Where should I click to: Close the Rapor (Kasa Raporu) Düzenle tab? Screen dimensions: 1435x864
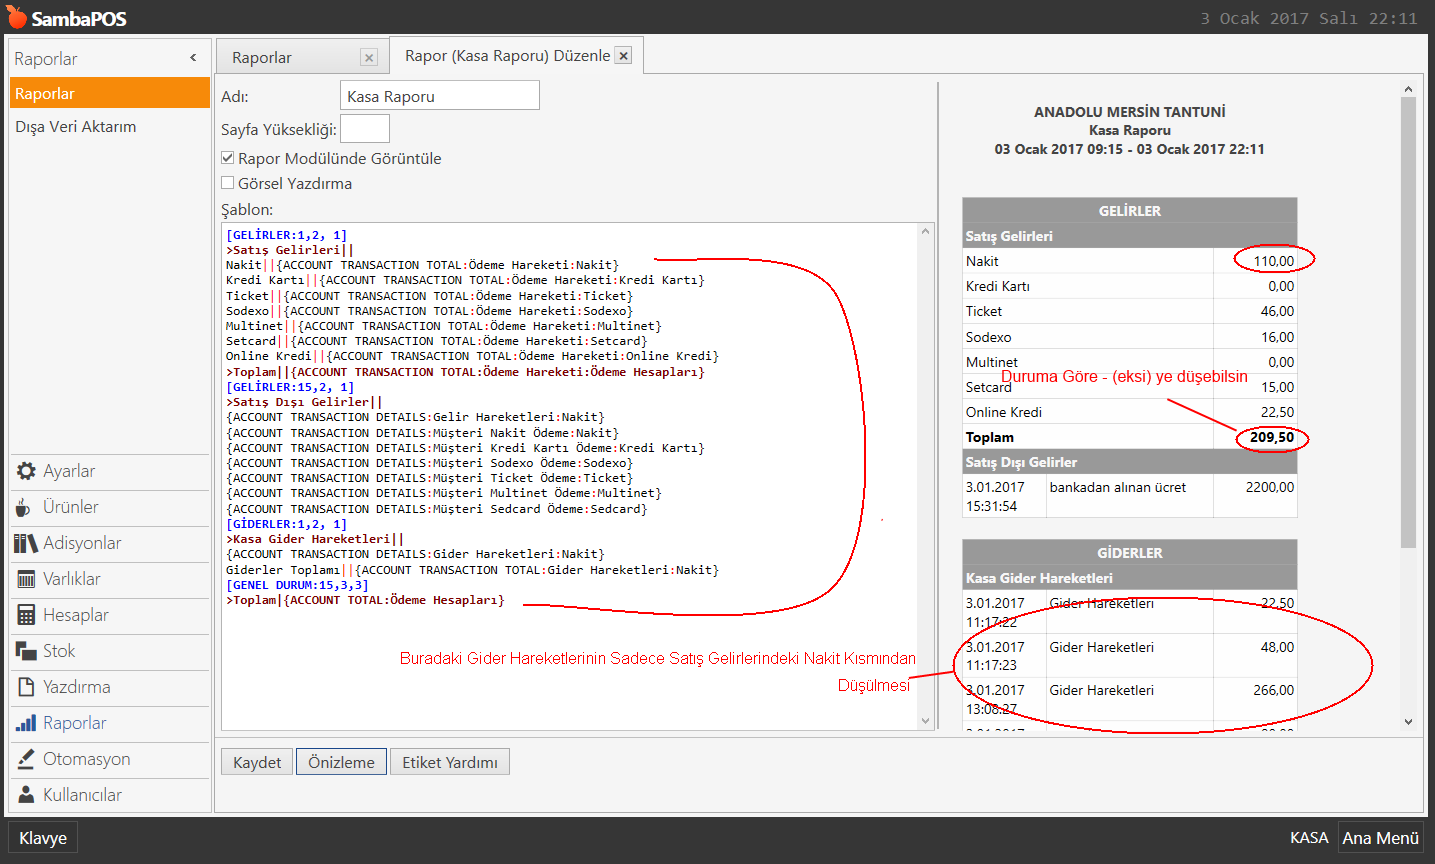click(x=623, y=56)
